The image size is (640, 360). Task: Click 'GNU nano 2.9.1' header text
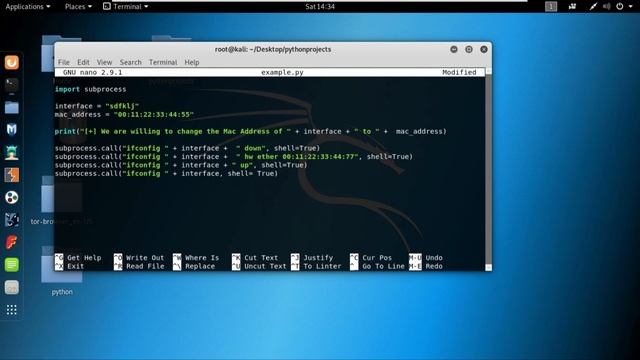point(93,72)
